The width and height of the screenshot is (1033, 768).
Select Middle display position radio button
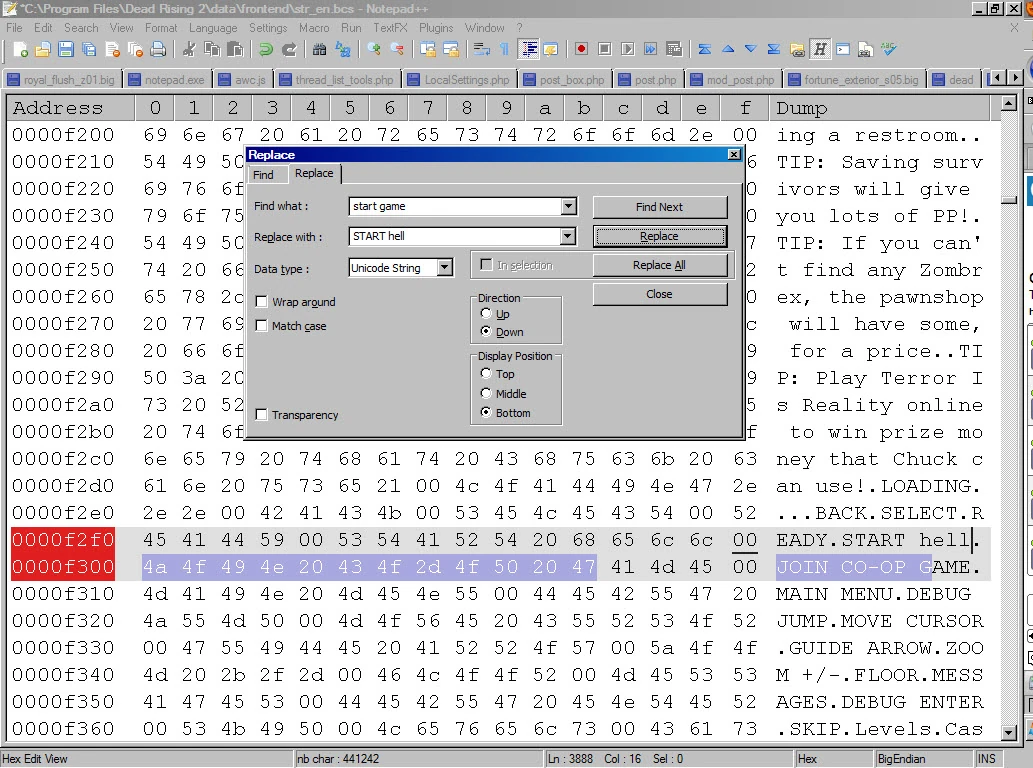pos(486,393)
